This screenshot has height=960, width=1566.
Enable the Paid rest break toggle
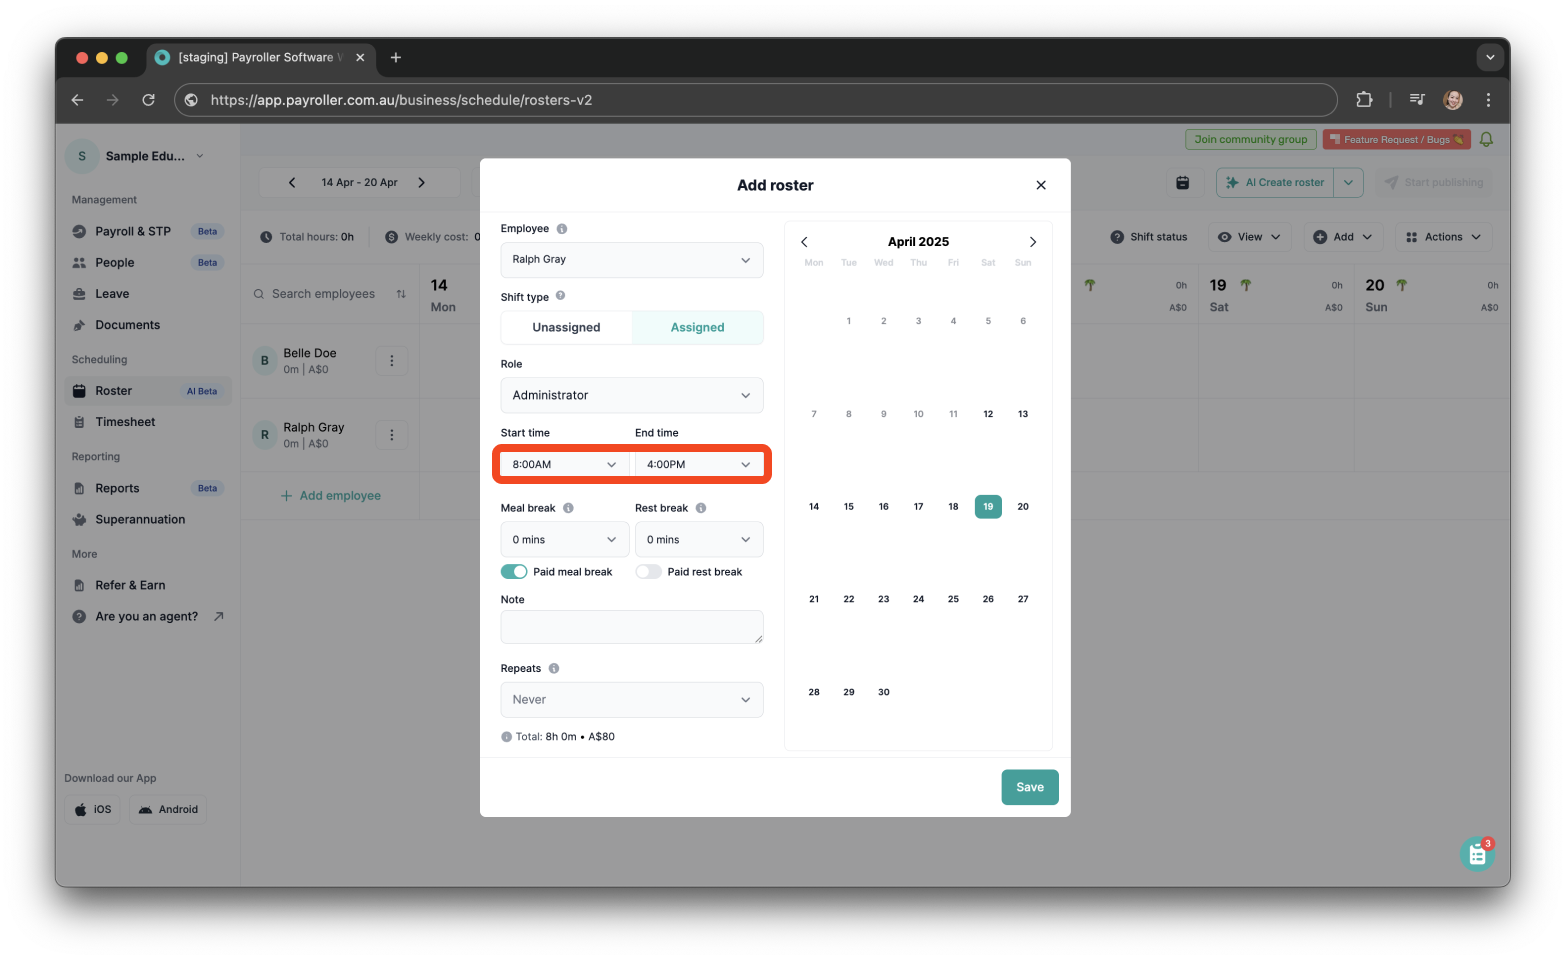648,571
